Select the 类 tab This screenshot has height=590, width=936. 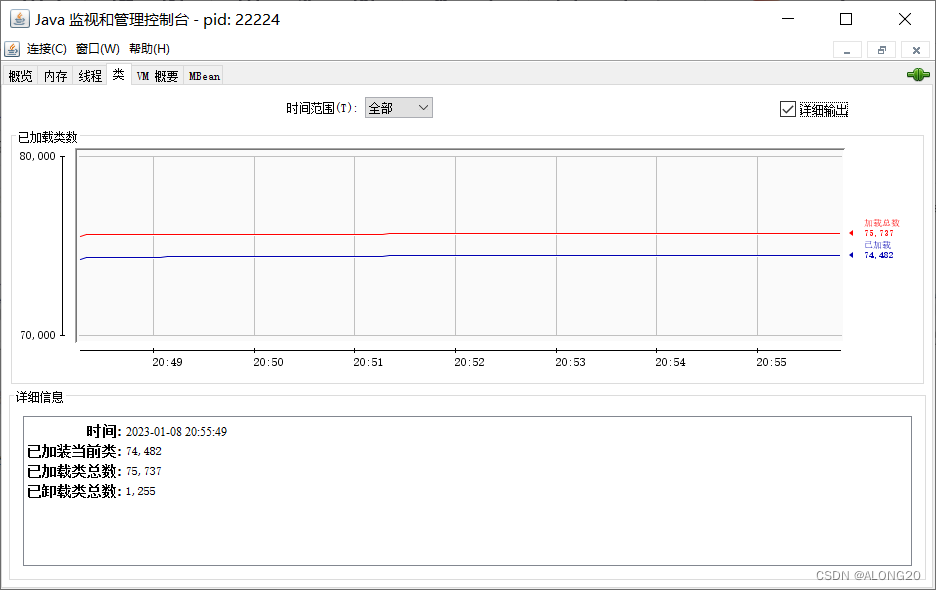(119, 74)
